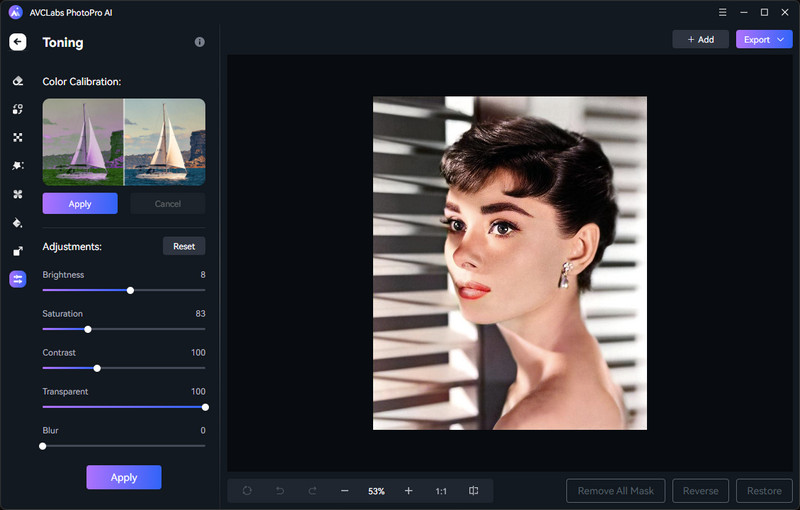The image size is (800, 510).
Task: Click the Saturation slider handle
Action: (x=88, y=329)
